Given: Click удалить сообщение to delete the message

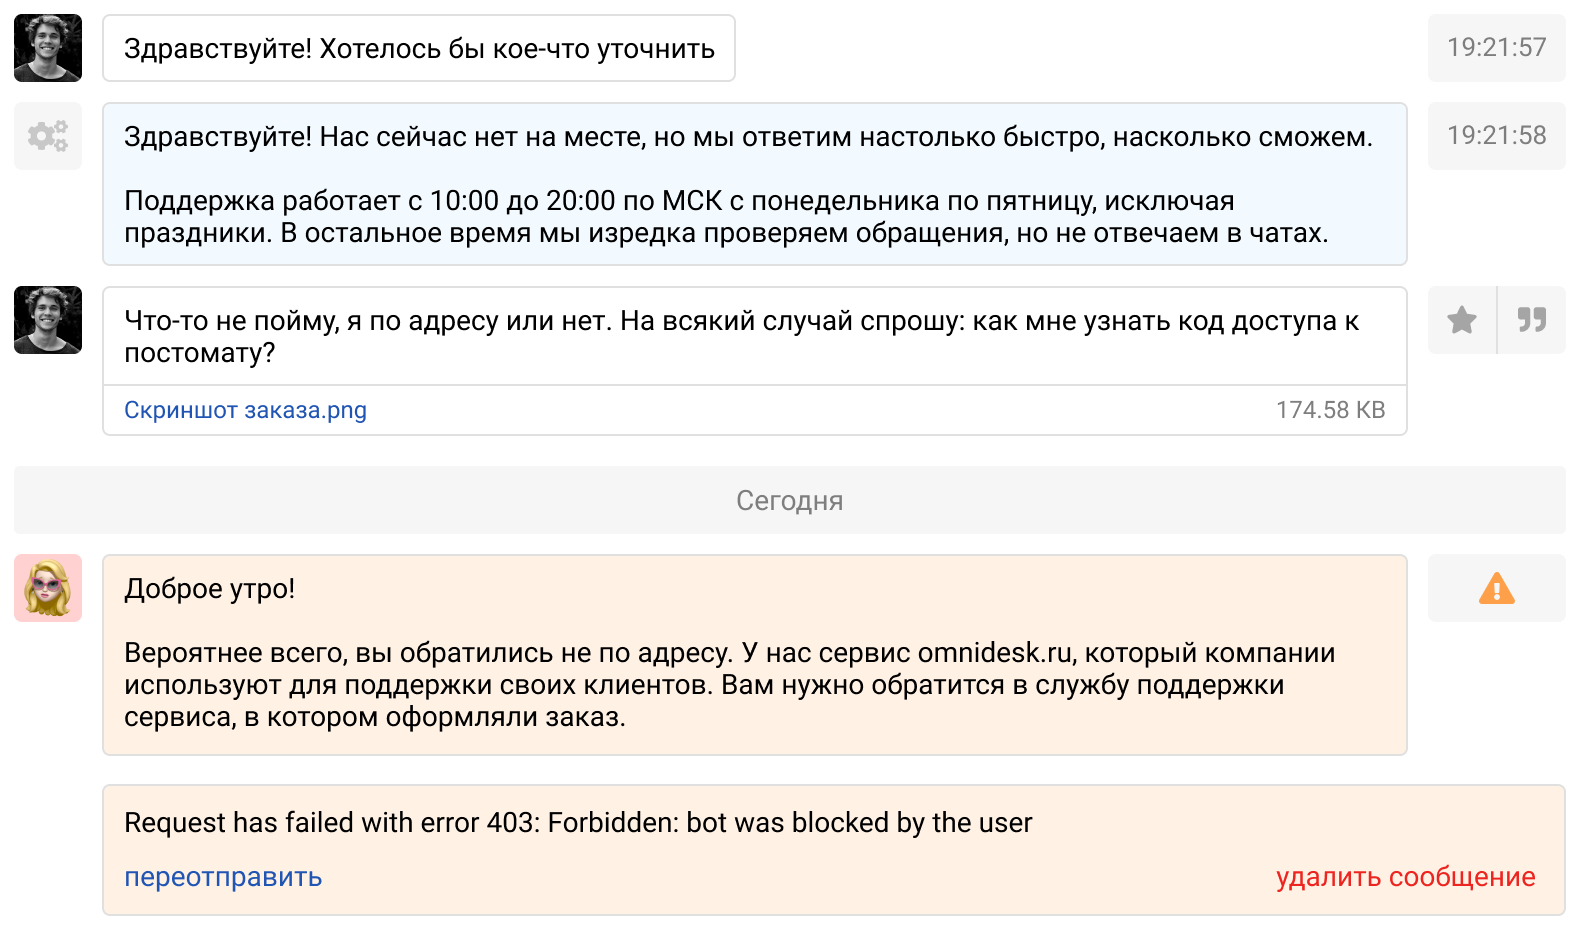Looking at the screenshot, I should click(1405, 877).
